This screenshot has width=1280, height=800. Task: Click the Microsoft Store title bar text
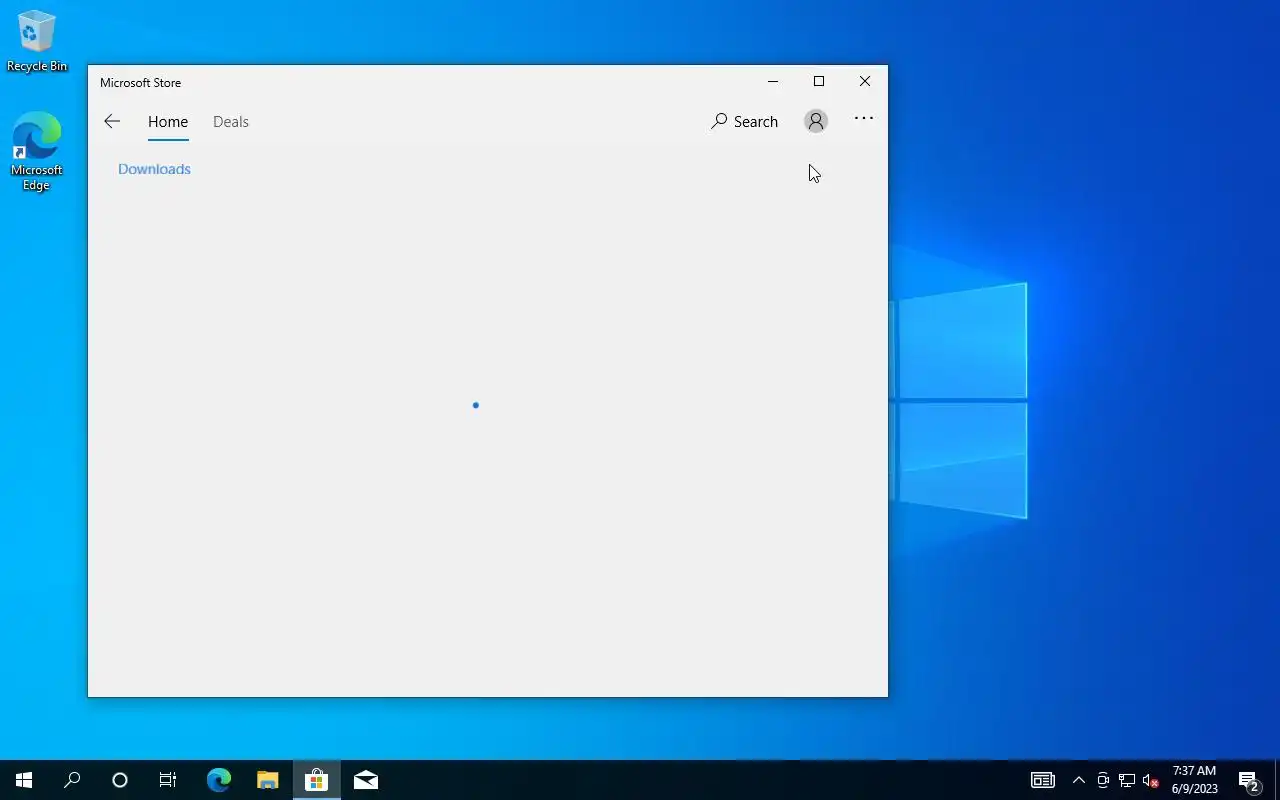coord(140,83)
